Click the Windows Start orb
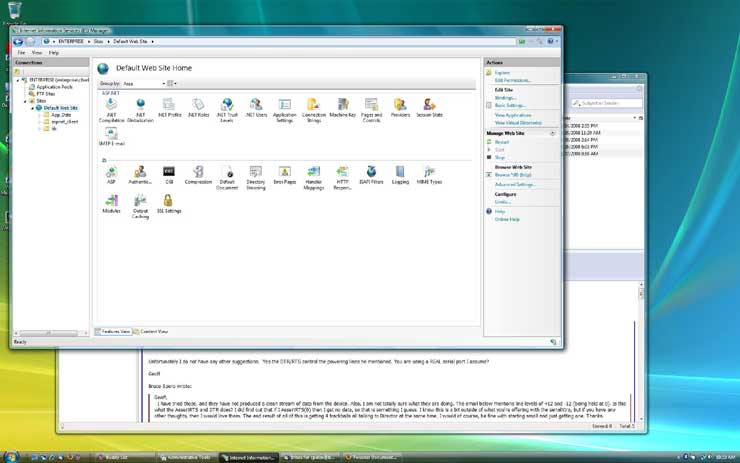 (11, 456)
